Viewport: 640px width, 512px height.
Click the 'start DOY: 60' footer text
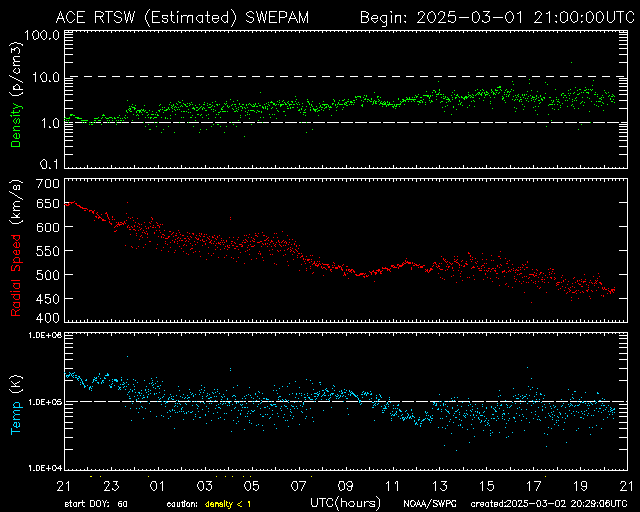96,504
